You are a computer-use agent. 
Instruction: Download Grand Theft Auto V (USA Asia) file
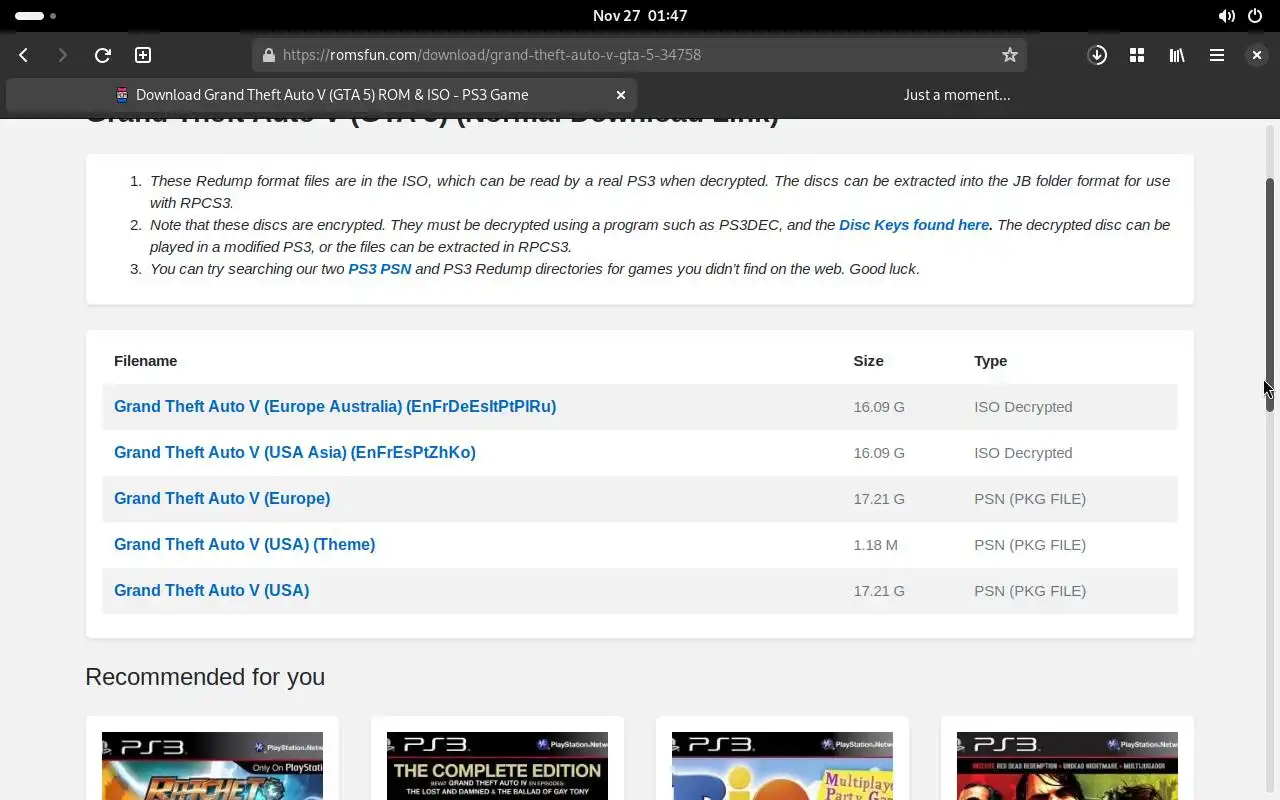click(295, 453)
